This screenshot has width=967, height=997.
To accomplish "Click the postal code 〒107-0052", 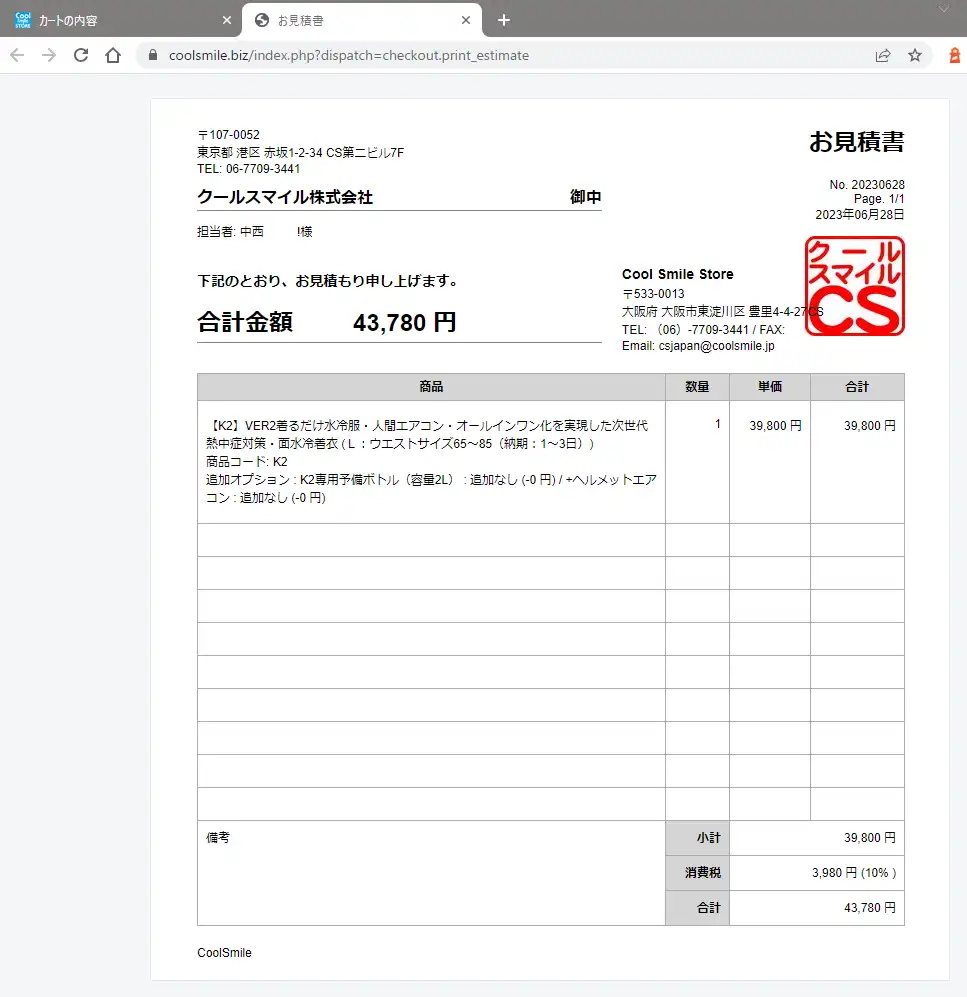I will (228, 135).
